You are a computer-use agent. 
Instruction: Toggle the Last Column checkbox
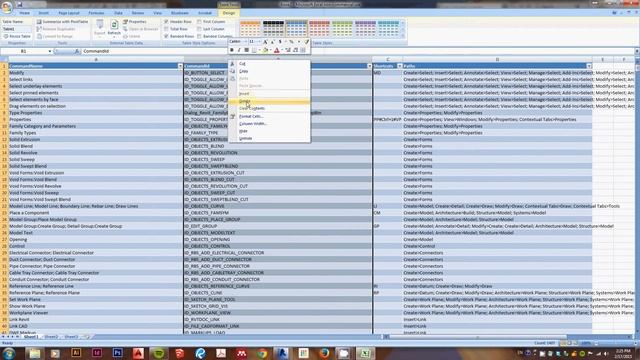pos(199,29)
